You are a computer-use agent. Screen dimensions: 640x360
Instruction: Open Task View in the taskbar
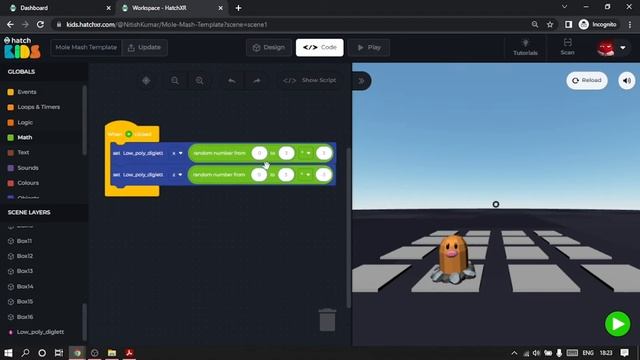[x=59, y=353]
